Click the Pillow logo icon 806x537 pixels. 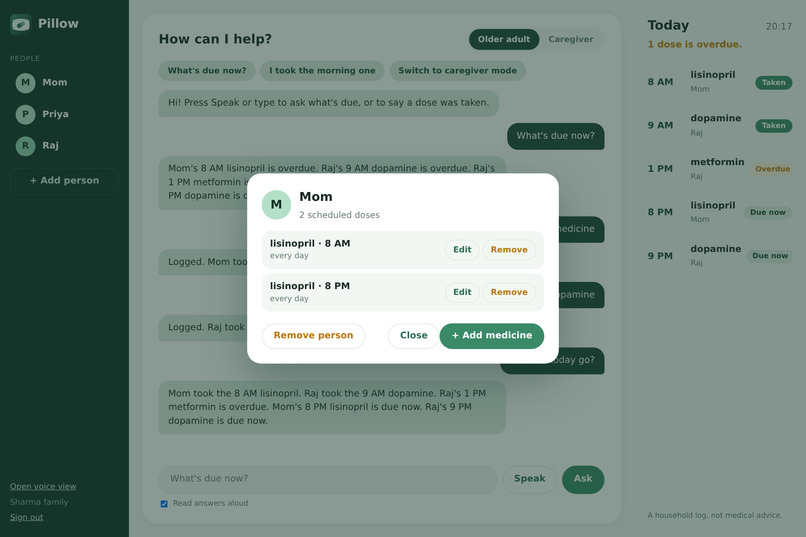coord(21,24)
